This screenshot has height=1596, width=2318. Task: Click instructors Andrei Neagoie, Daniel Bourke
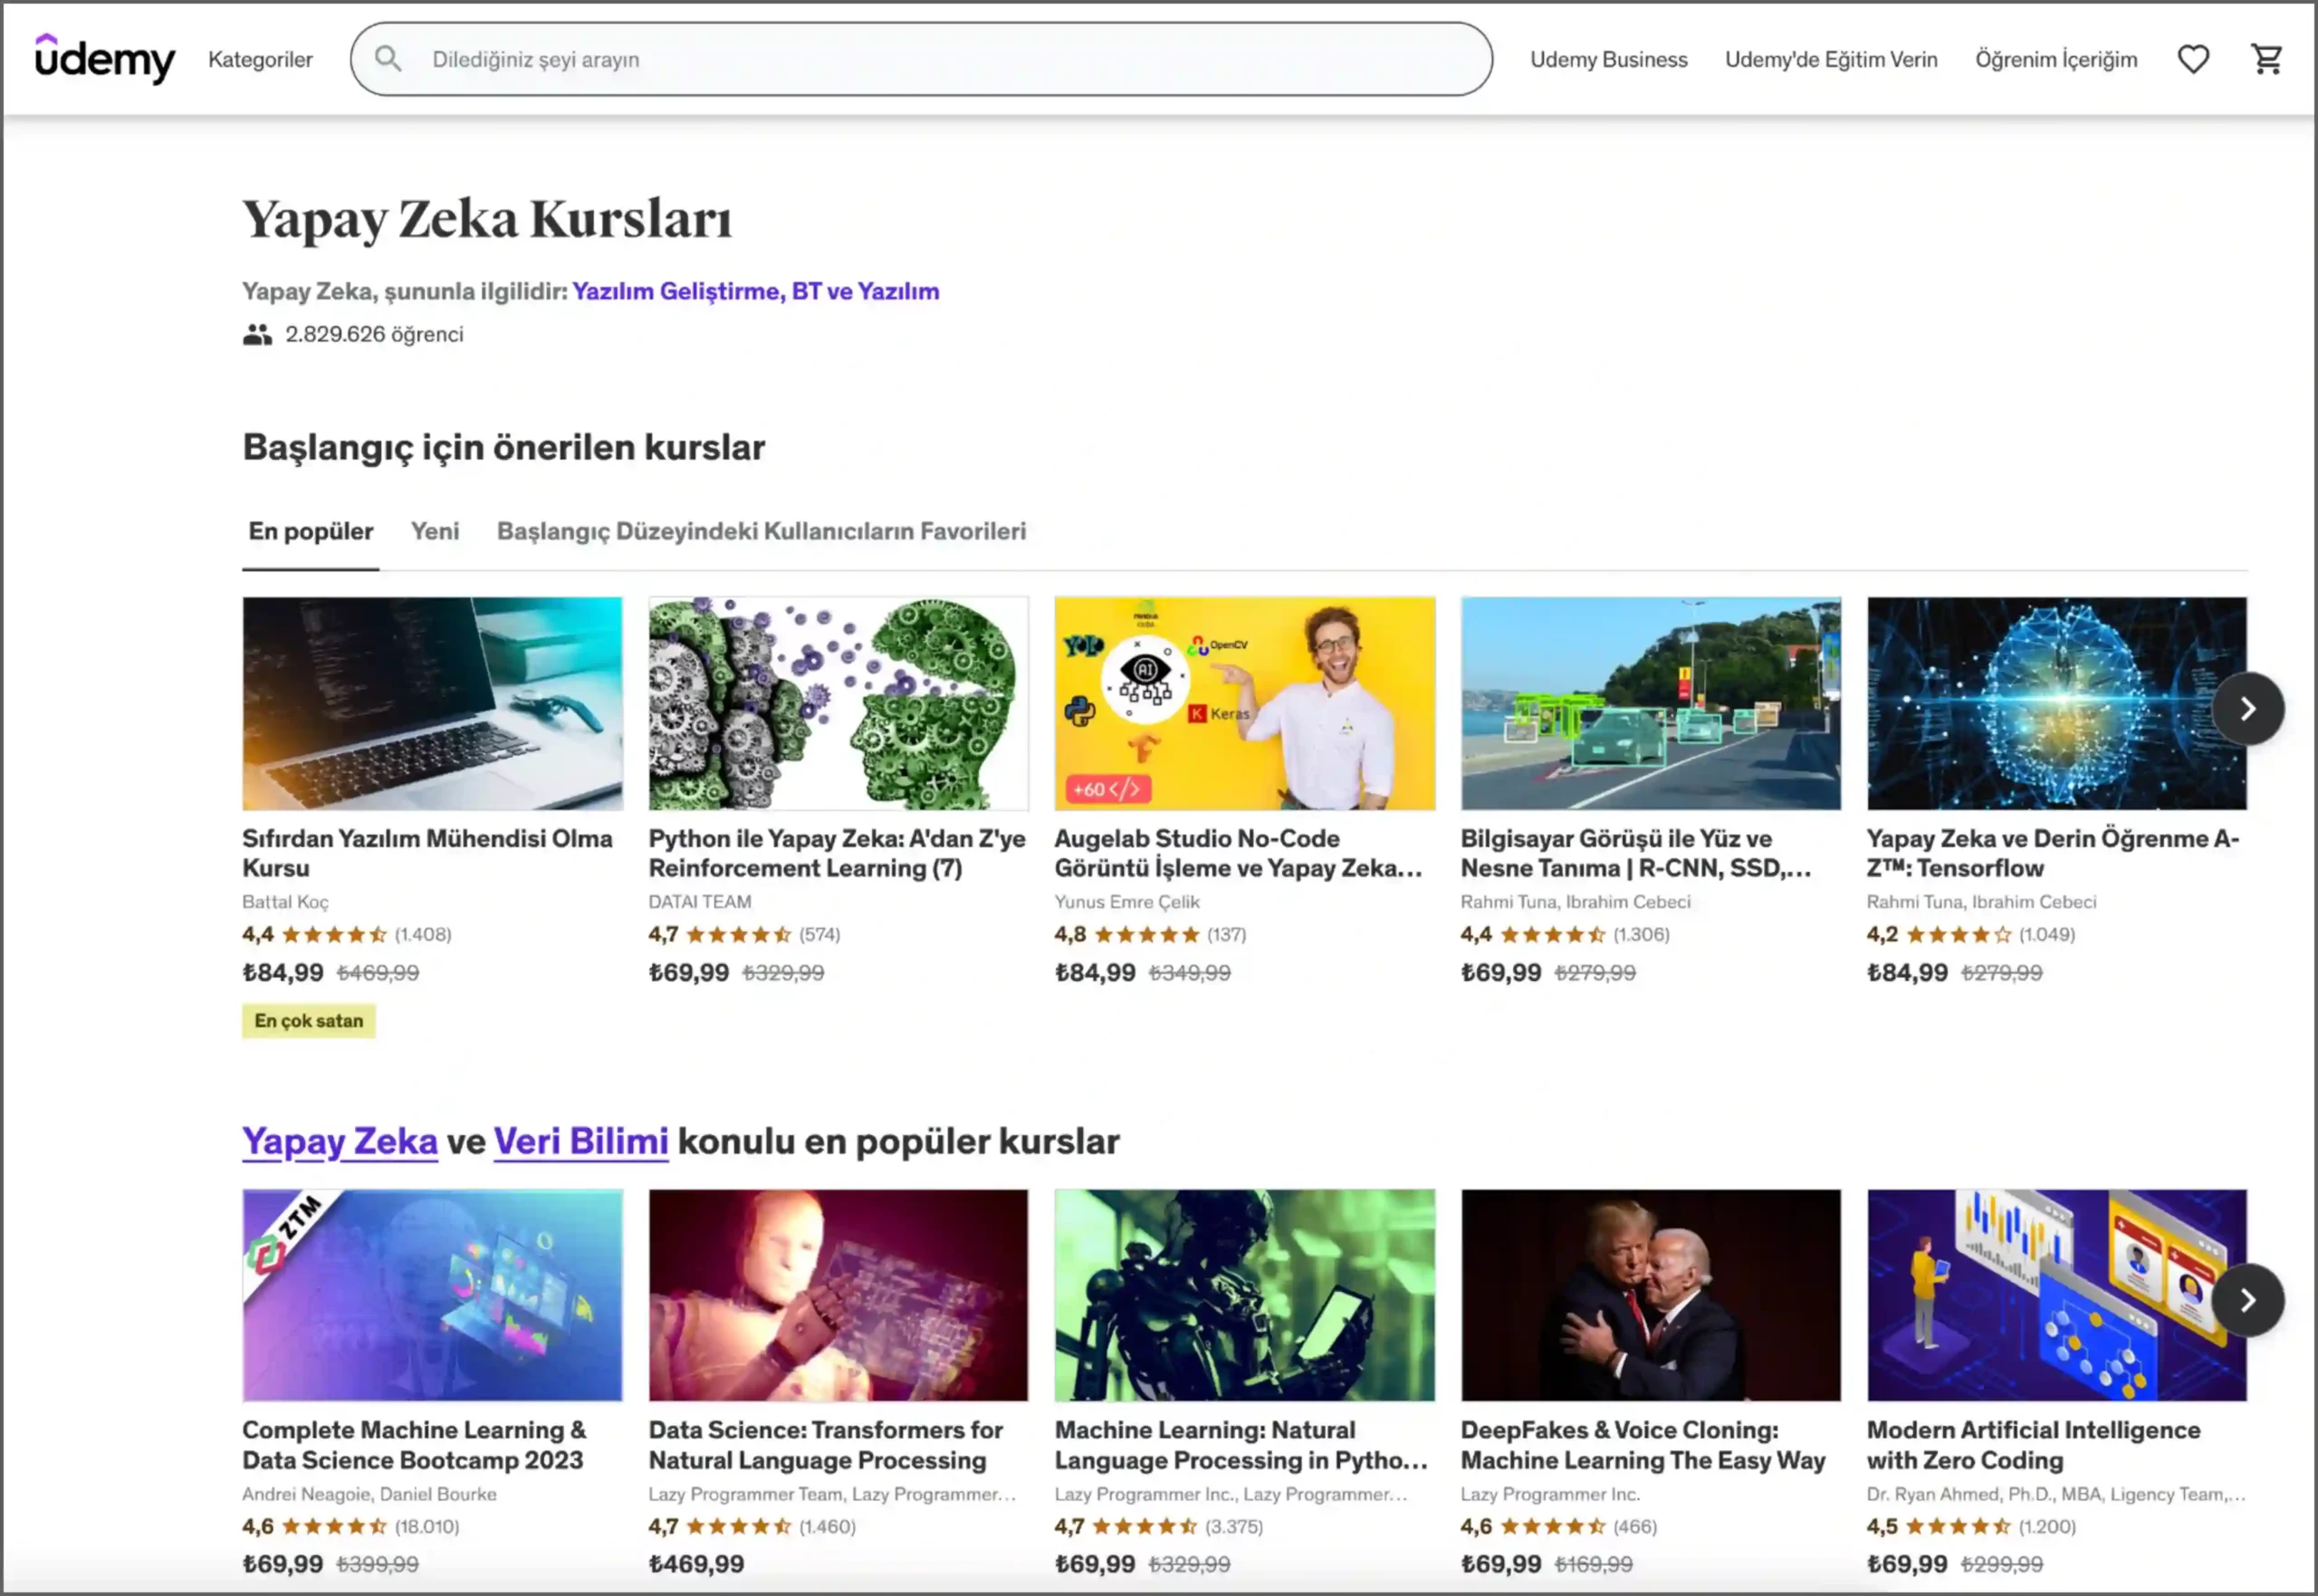click(369, 1494)
